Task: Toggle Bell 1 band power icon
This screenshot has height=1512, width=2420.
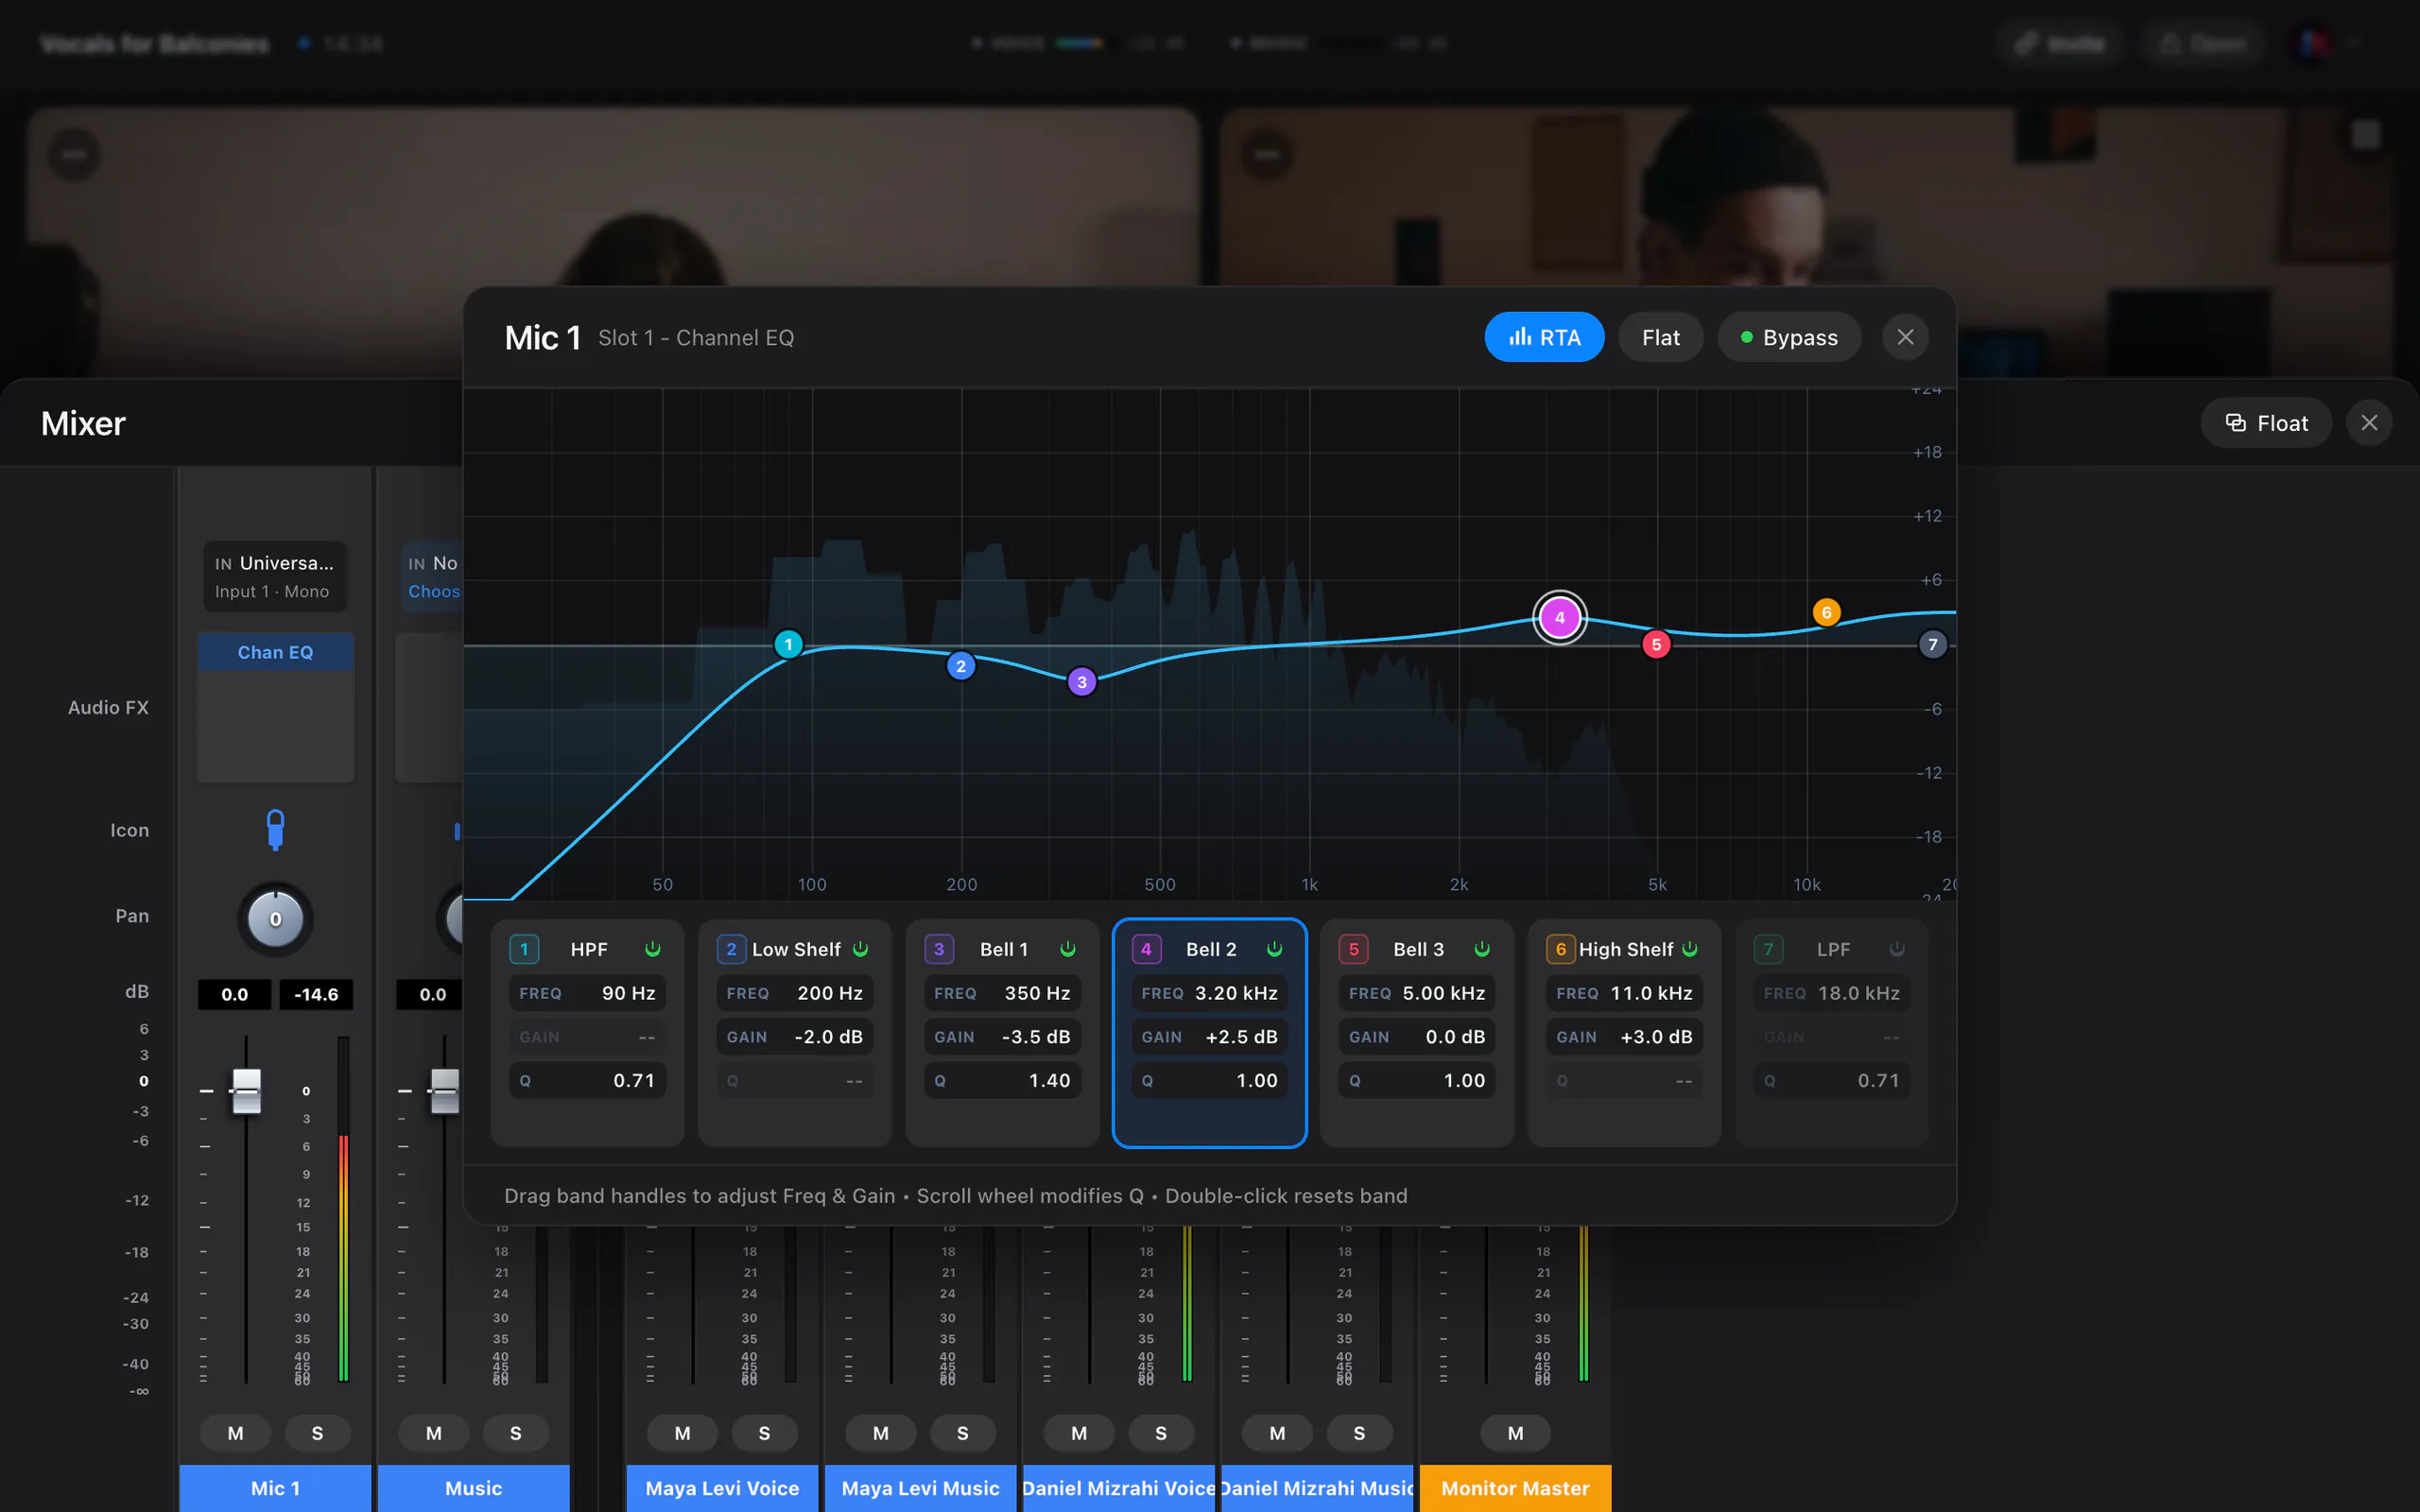Action: (1068, 948)
